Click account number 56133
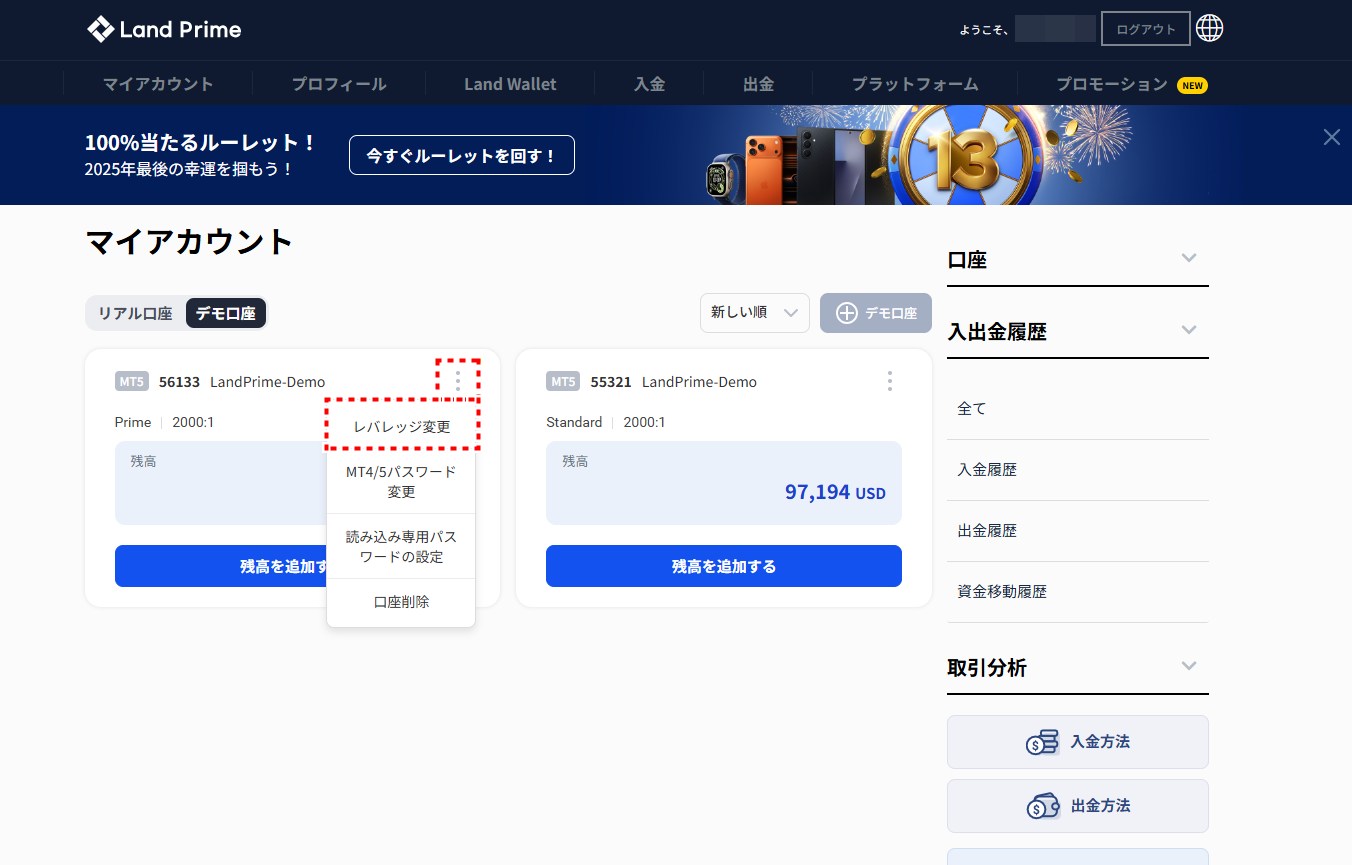The image size is (1352, 865). click(179, 382)
